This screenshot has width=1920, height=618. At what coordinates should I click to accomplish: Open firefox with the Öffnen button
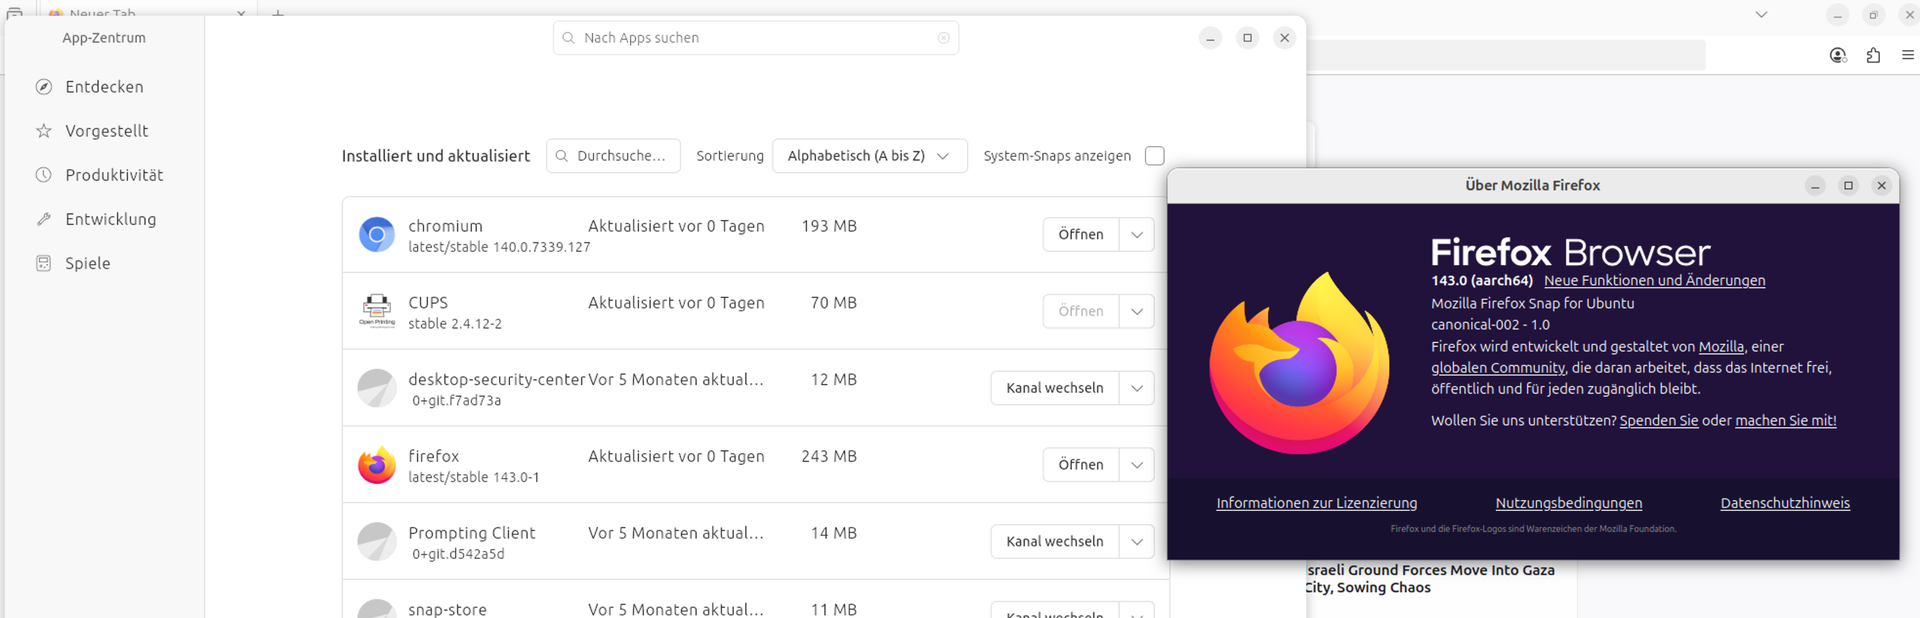click(1081, 464)
